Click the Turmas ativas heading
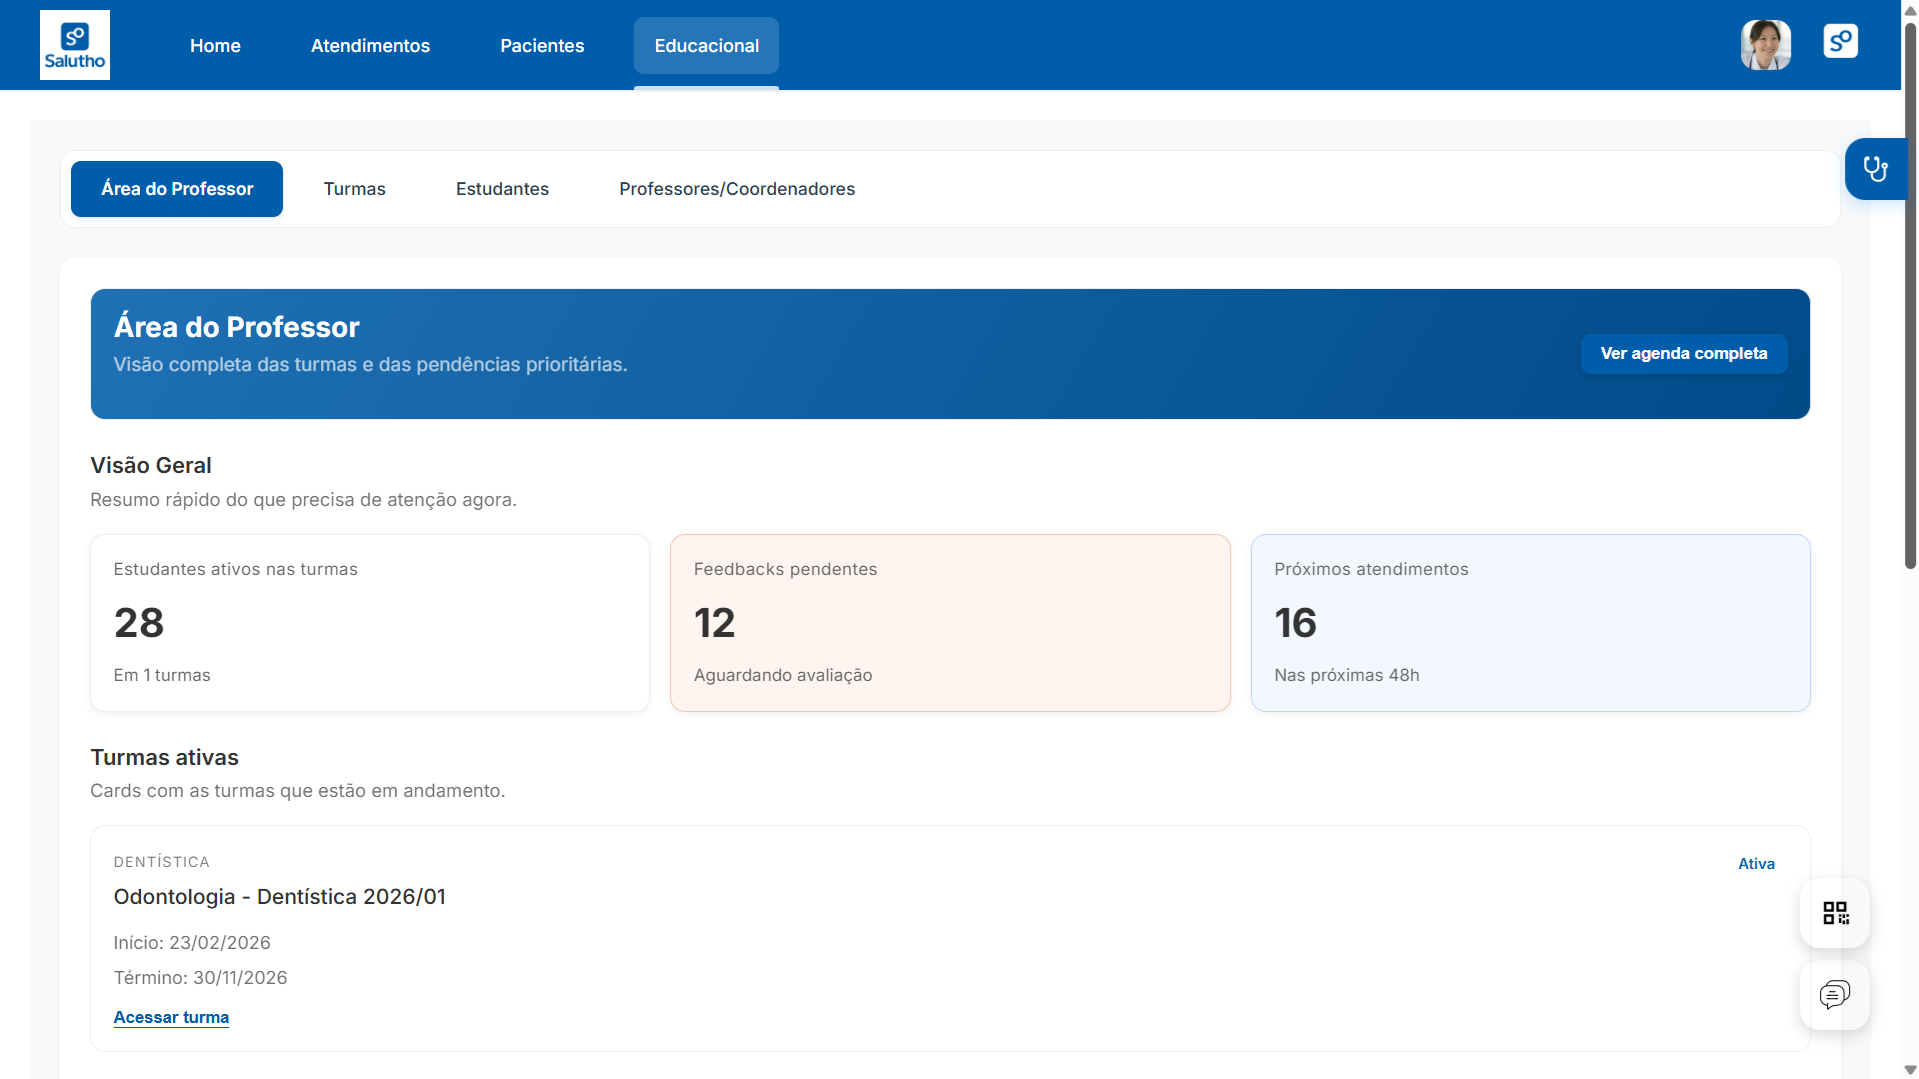The height and width of the screenshot is (1079, 1919). point(165,757)
